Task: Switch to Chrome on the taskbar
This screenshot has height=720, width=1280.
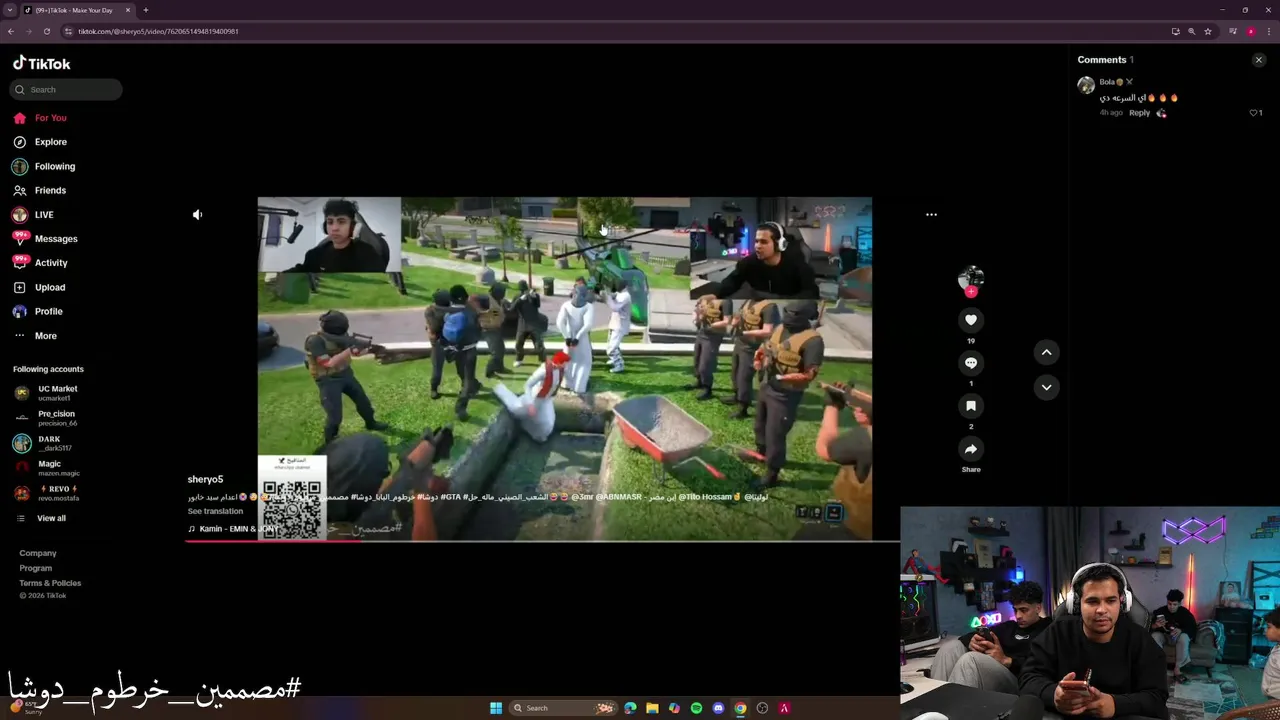Action: [740, 708]
